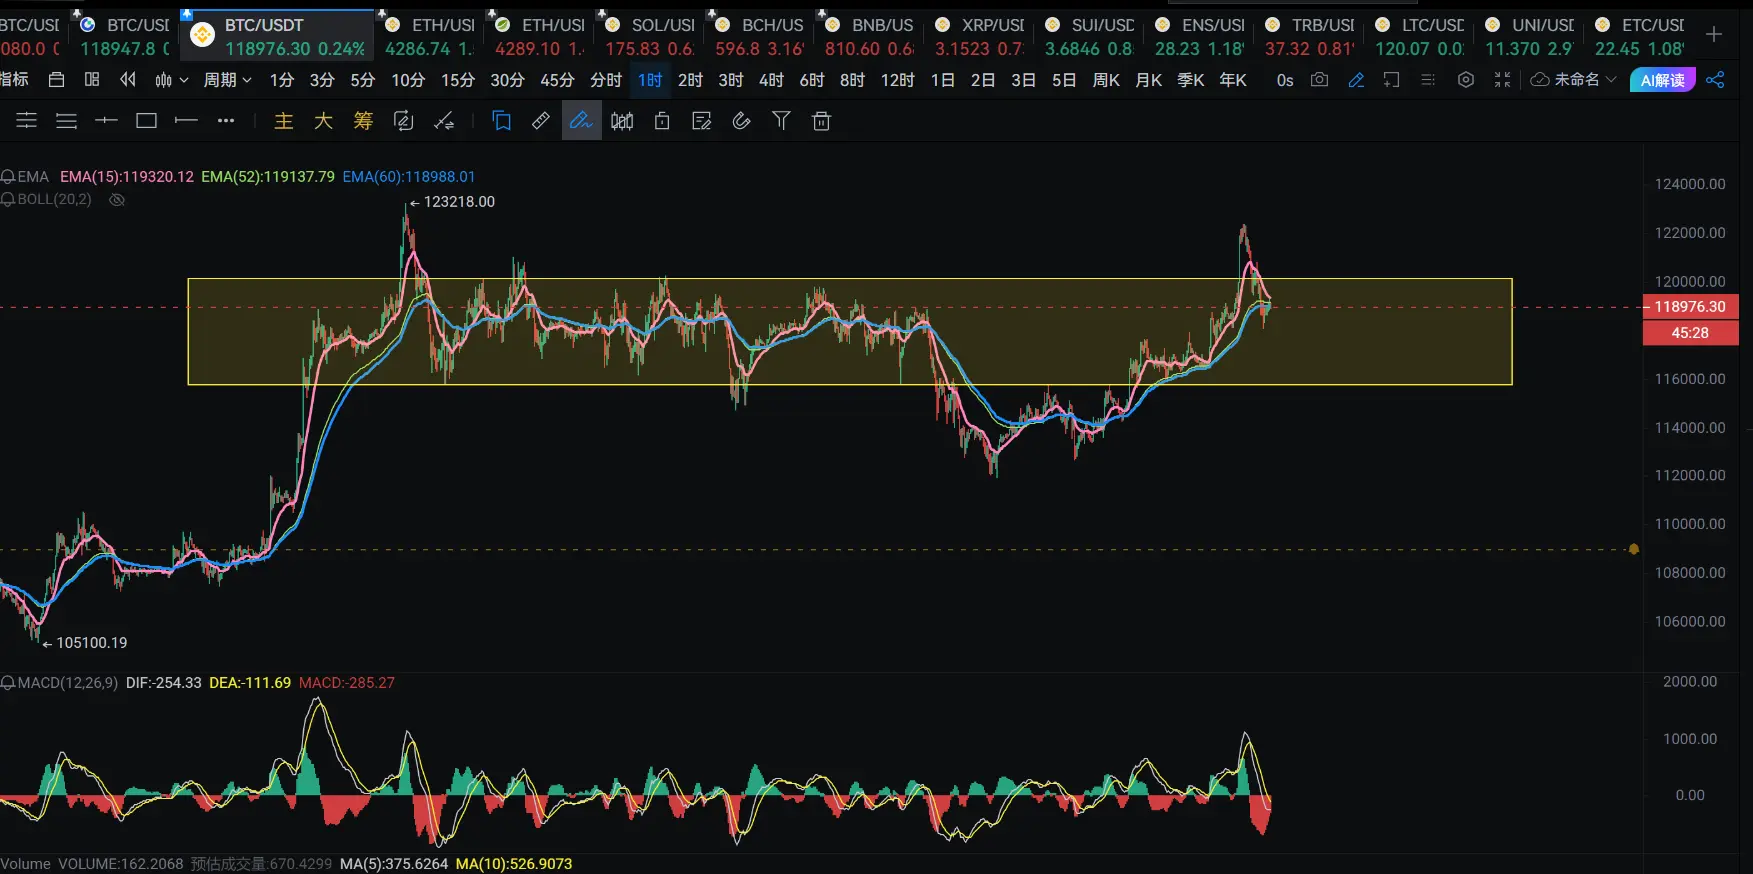Toggle the lock drawings icon
The image size is (1753, 874).
click(662, 121)
